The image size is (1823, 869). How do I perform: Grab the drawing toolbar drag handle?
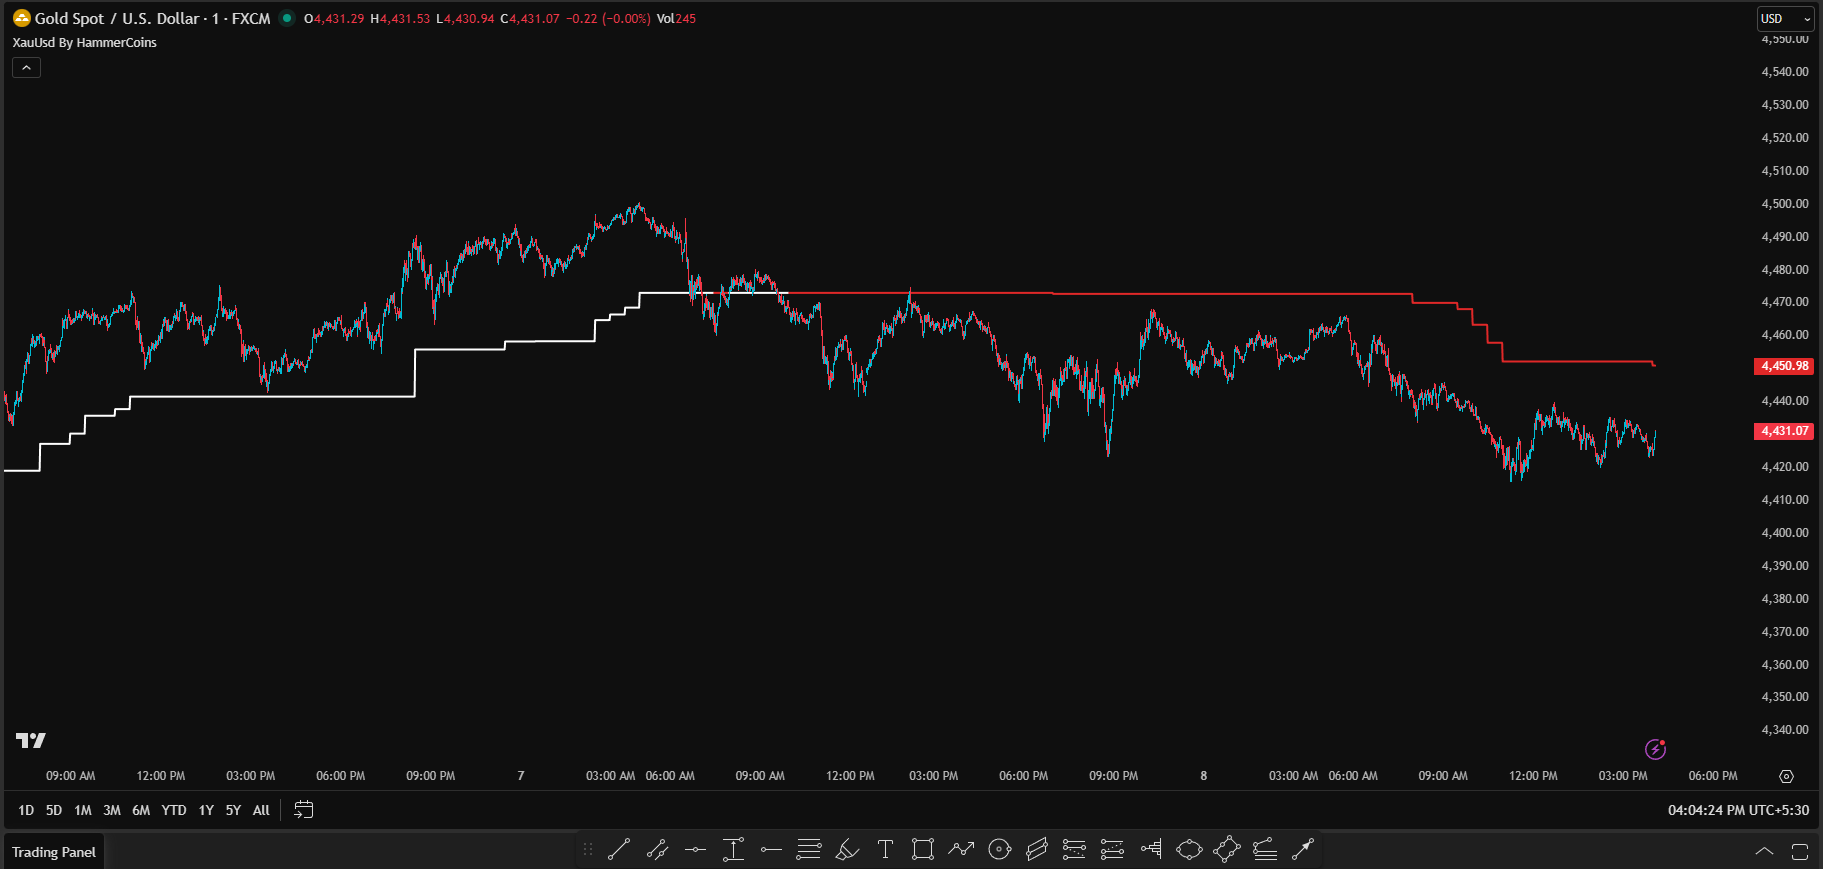(x=588, y=850)
